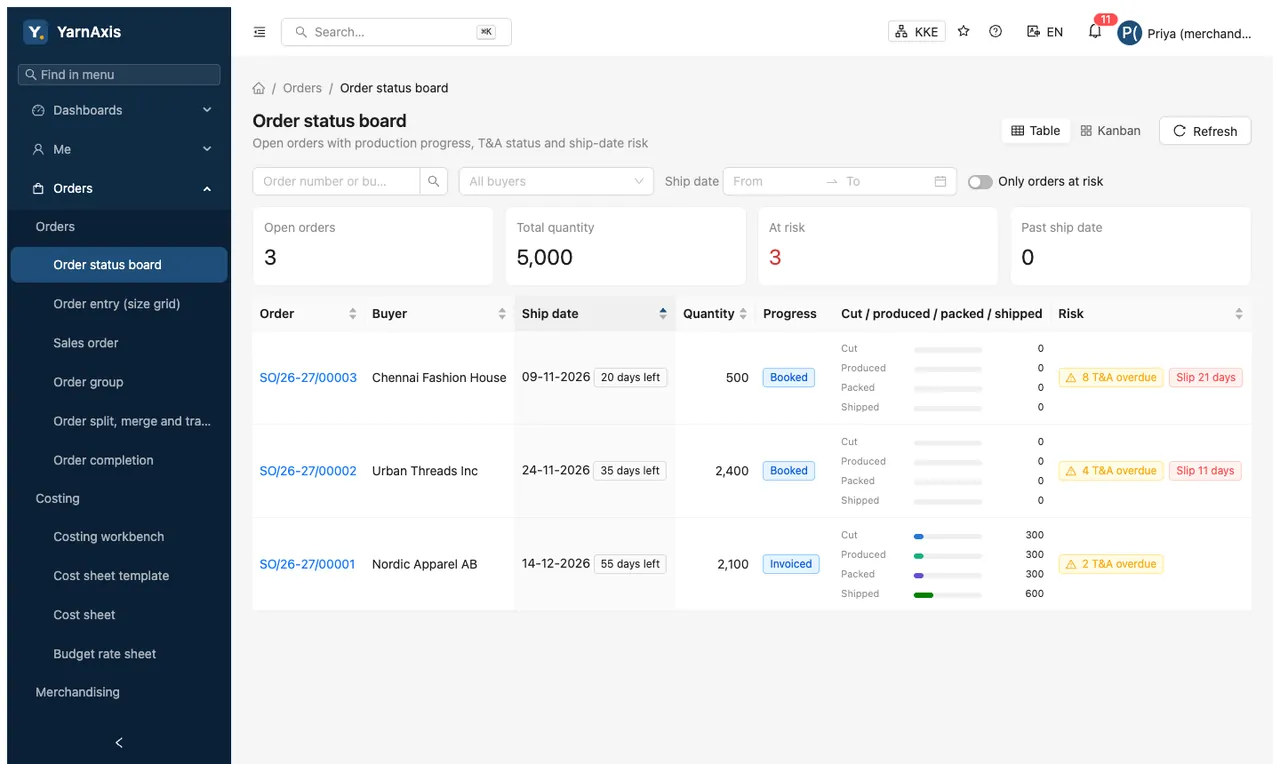Click the 8 T&A overdue tag
This screenshot has height=764, width=1280.
click(x=1111, y=378)
